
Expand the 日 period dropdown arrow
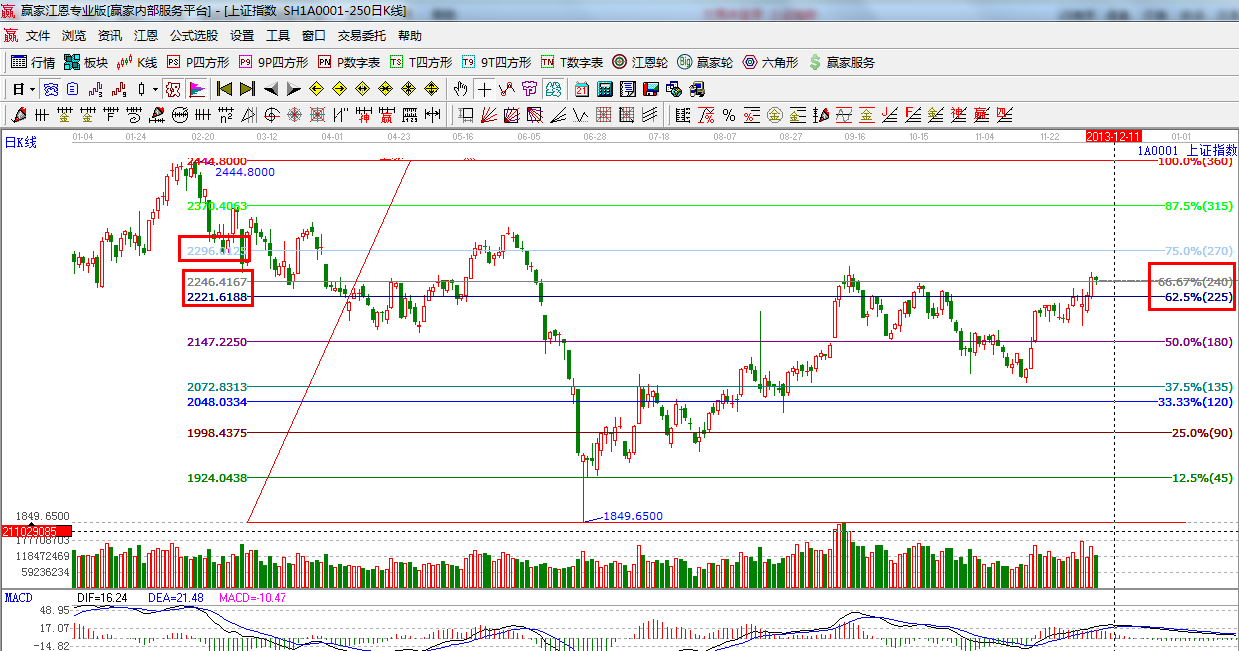click(32, 89)
